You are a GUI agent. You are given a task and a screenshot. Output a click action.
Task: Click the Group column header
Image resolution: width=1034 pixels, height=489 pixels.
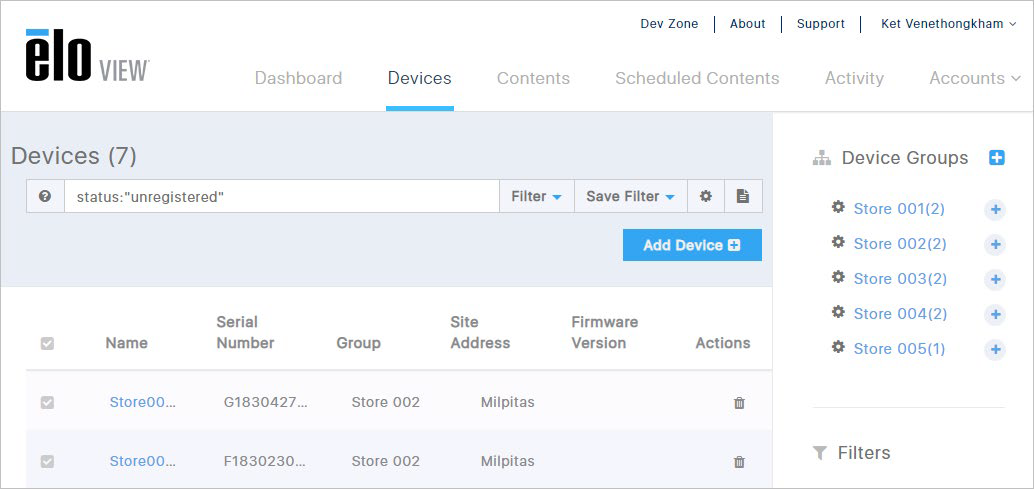pos(358,343)
